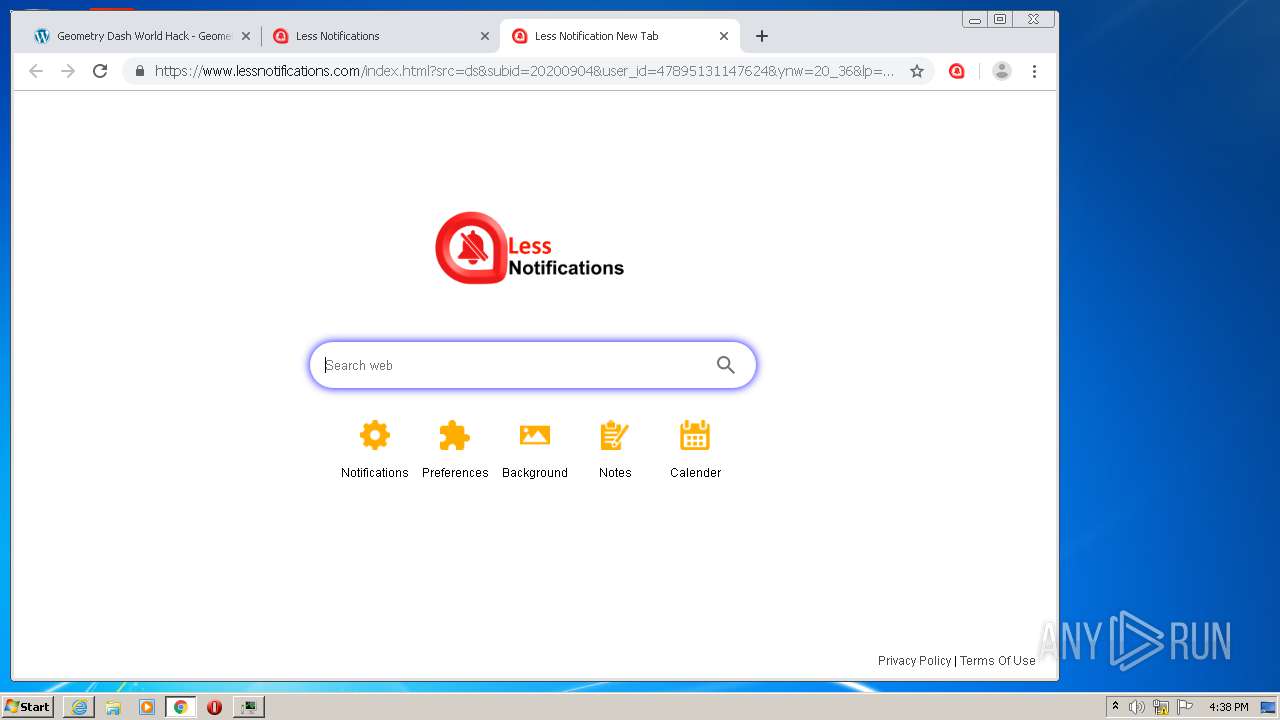
Task: Open the Notifications gear icon
Action: (x=374, y=435)
